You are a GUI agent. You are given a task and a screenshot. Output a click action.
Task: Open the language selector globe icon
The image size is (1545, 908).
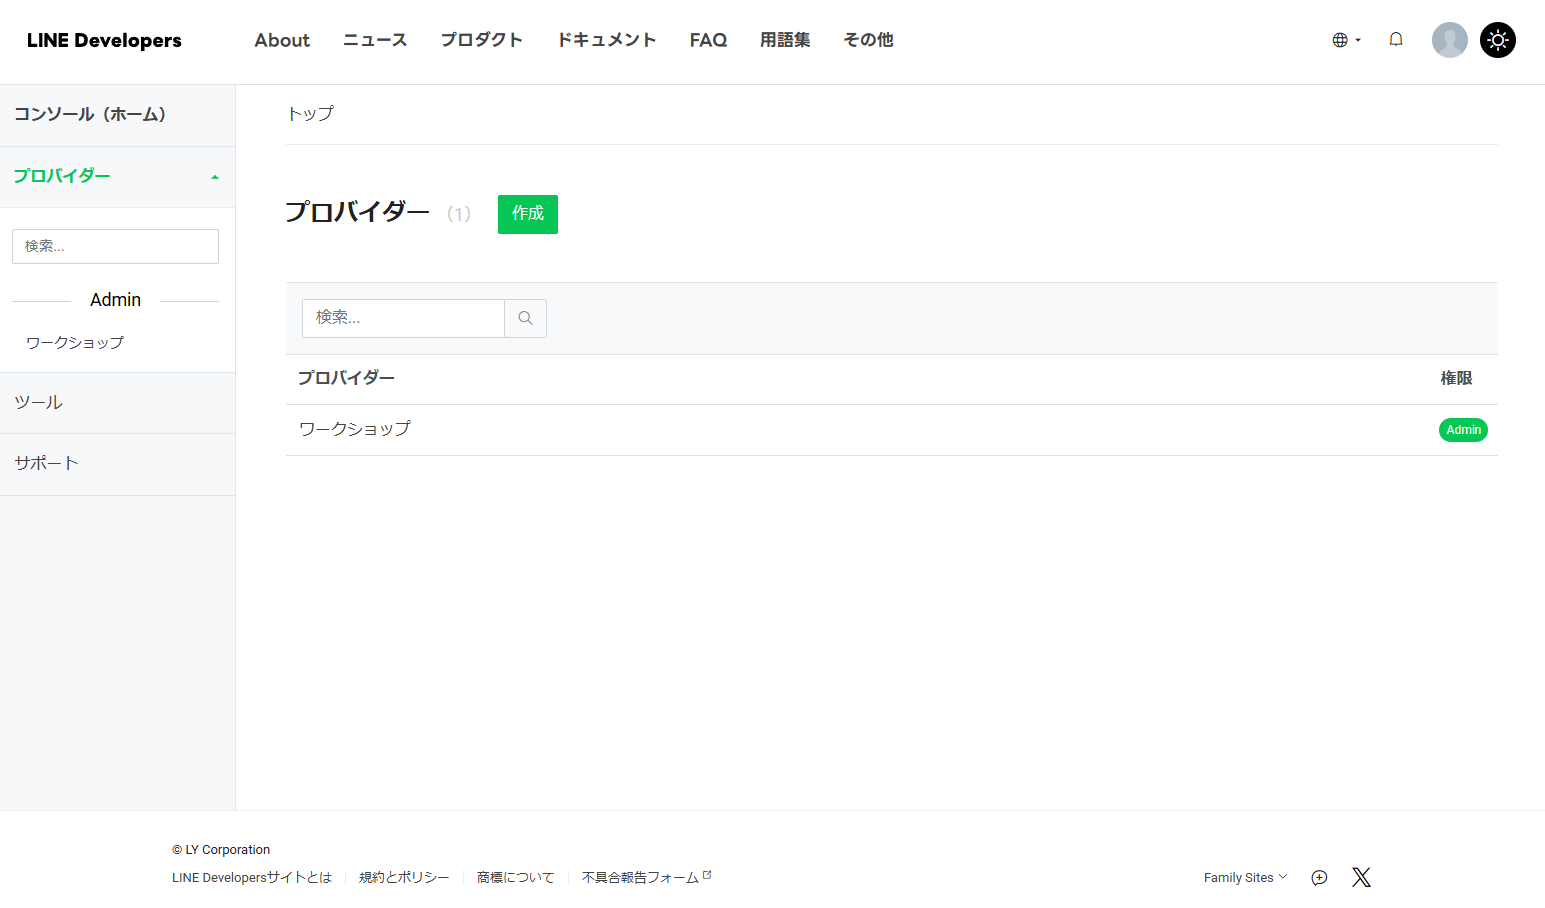point(1339,40)
